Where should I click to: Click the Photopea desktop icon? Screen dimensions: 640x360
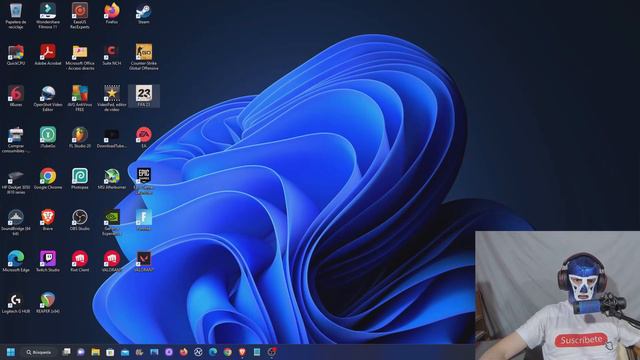80,179
